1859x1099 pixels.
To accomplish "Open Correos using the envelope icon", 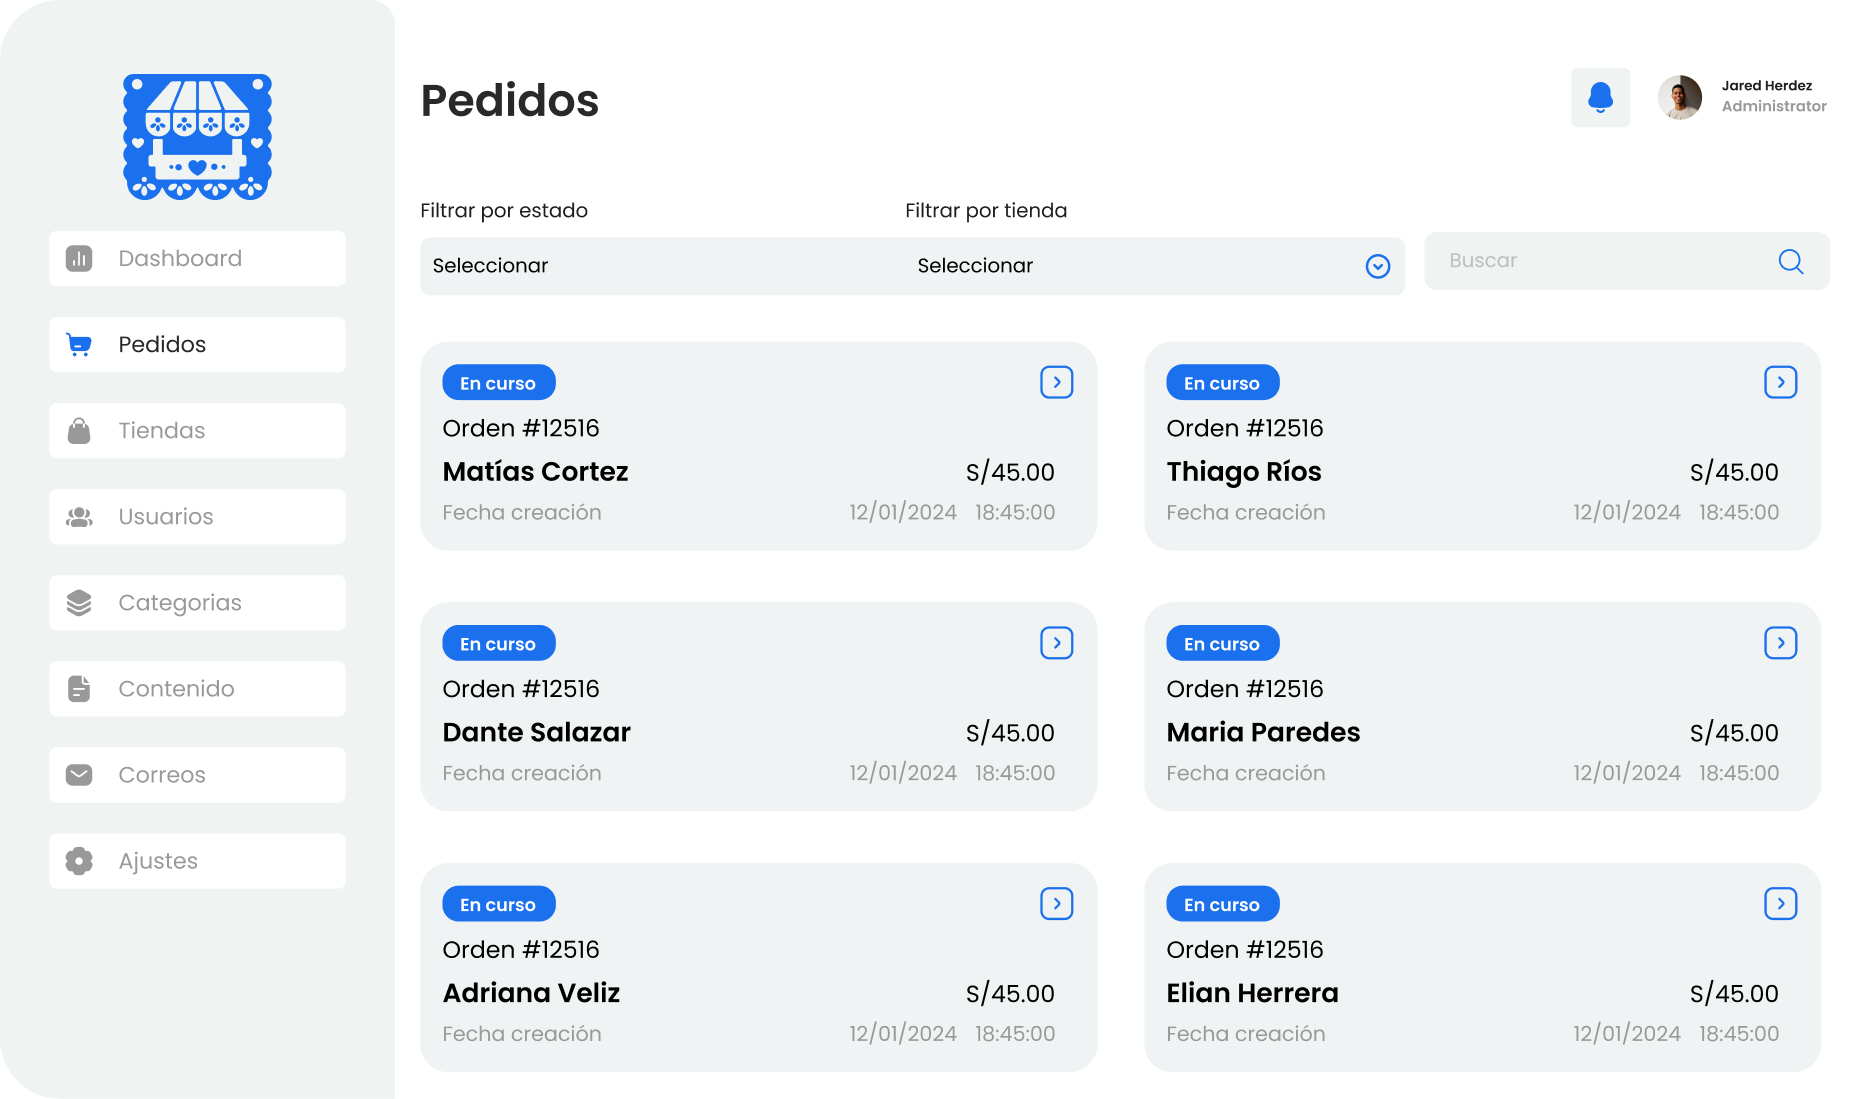I will coord(79,774).
